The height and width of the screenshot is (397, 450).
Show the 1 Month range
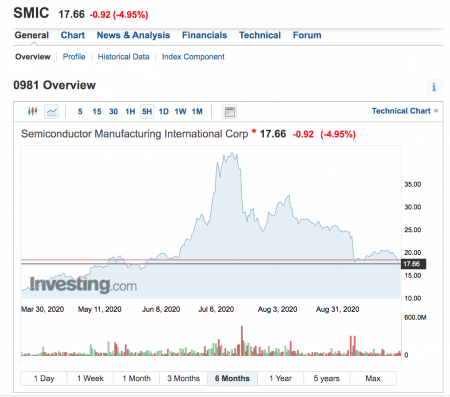137,378
